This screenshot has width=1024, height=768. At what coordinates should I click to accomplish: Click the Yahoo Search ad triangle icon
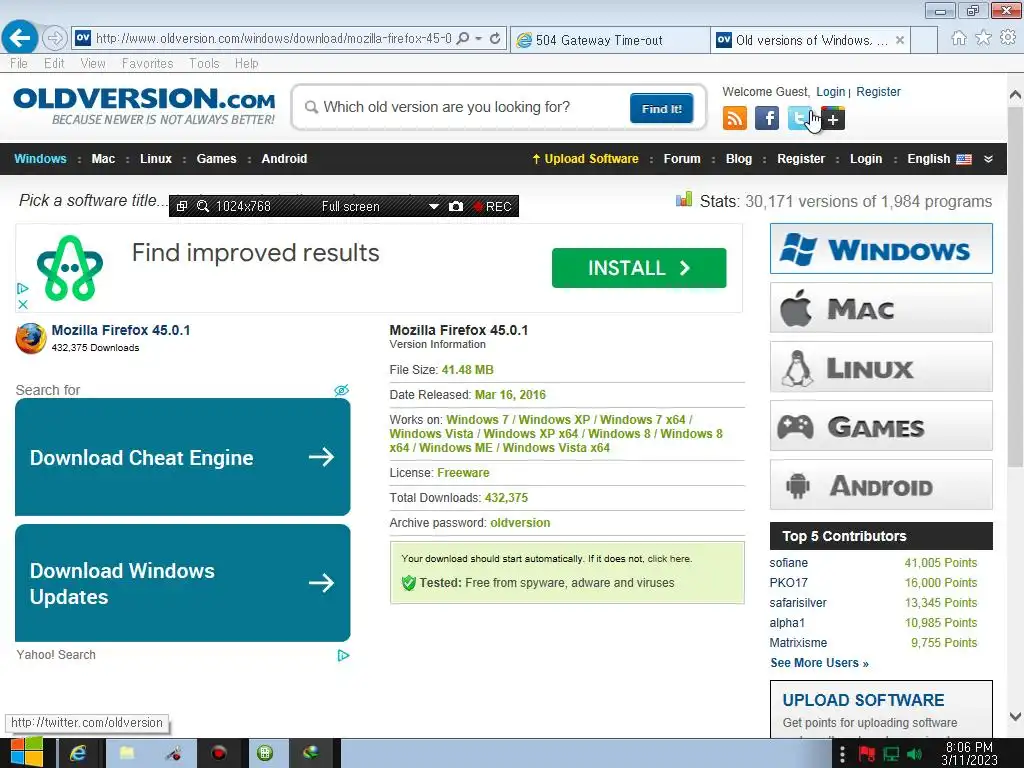pyautogui.click(x=344, y=655)
